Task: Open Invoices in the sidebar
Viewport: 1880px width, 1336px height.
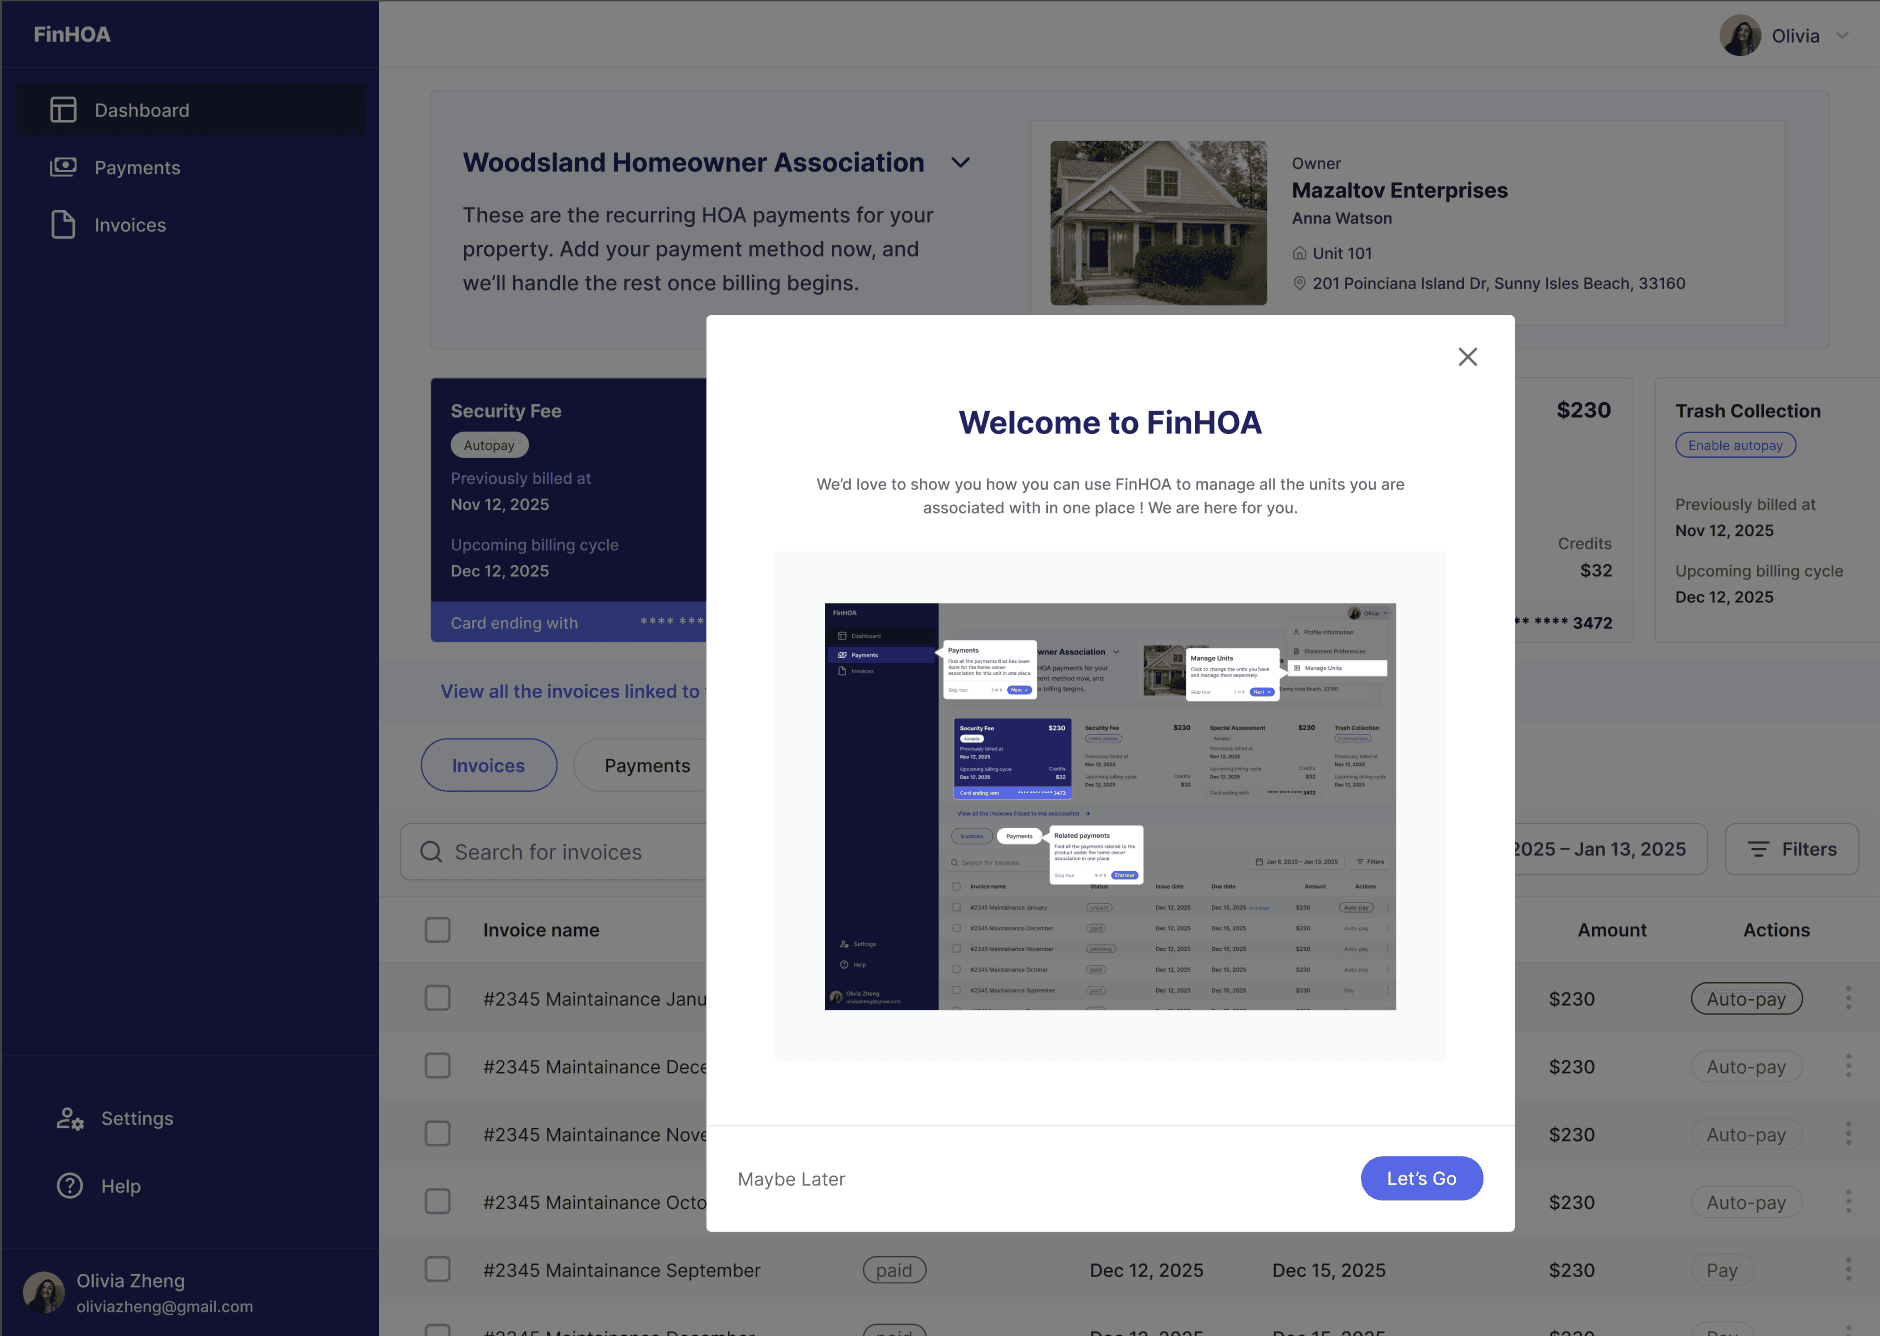Action: pos(191,225)
